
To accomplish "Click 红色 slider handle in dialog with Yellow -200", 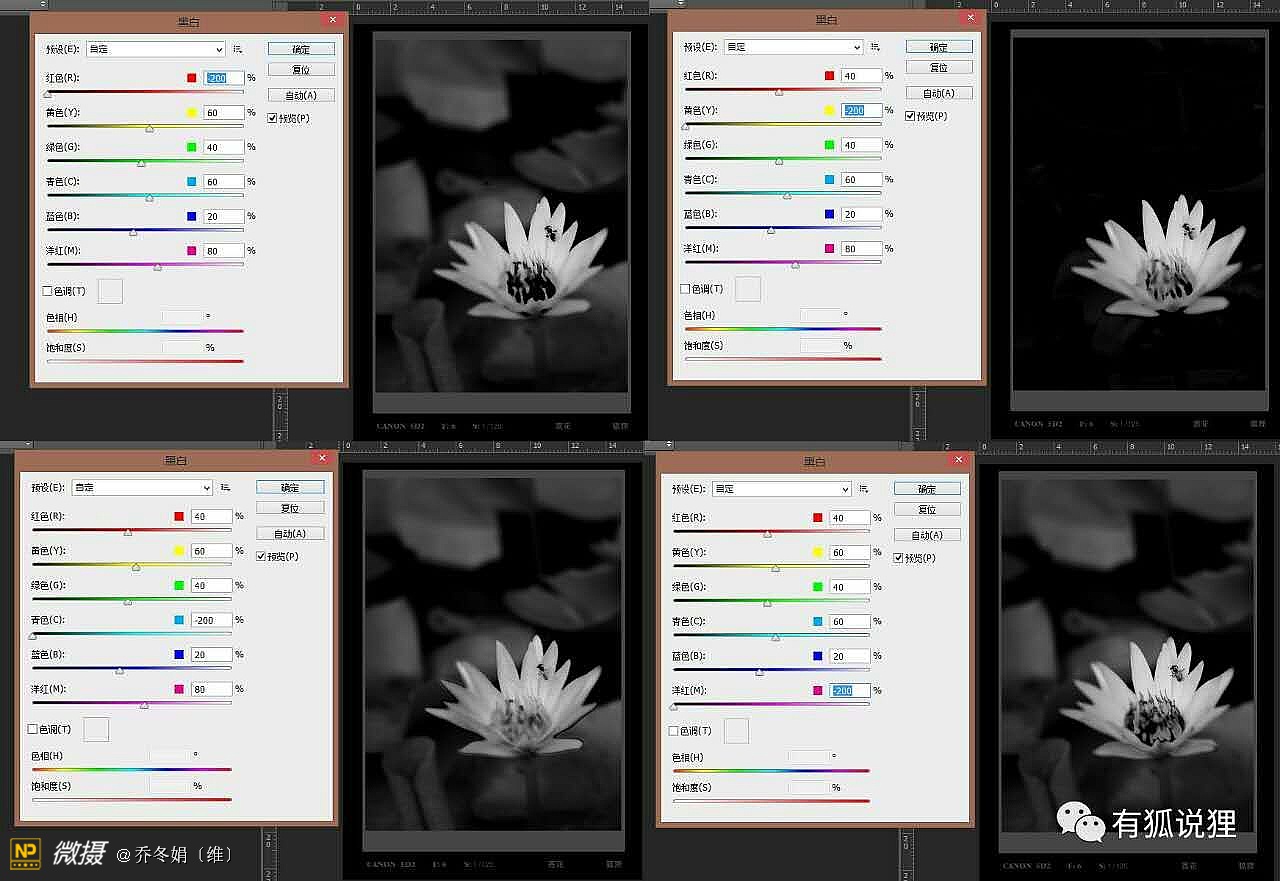I will (779, 92).
